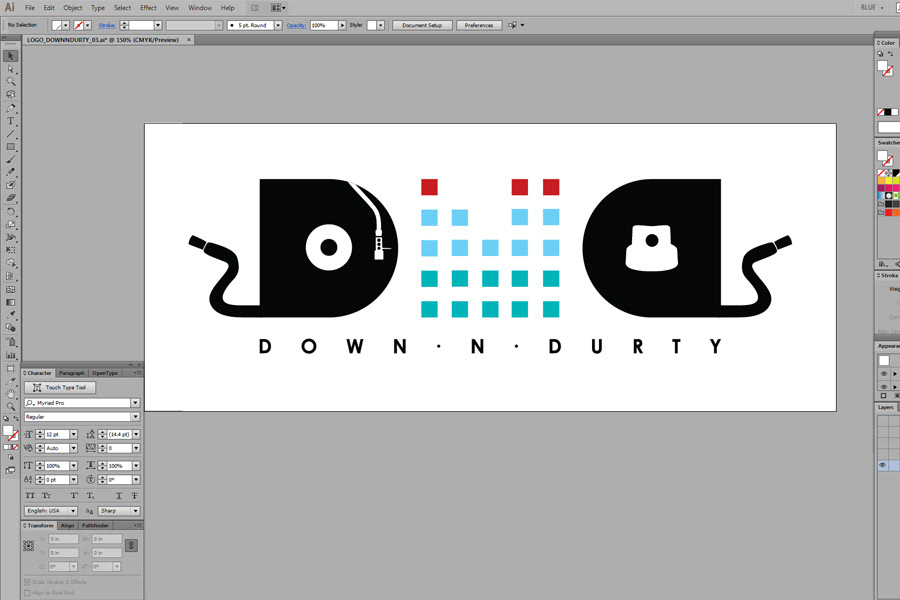Click the Document Setup button
This screenshot has width=900, height=600.
pos(422,25)
